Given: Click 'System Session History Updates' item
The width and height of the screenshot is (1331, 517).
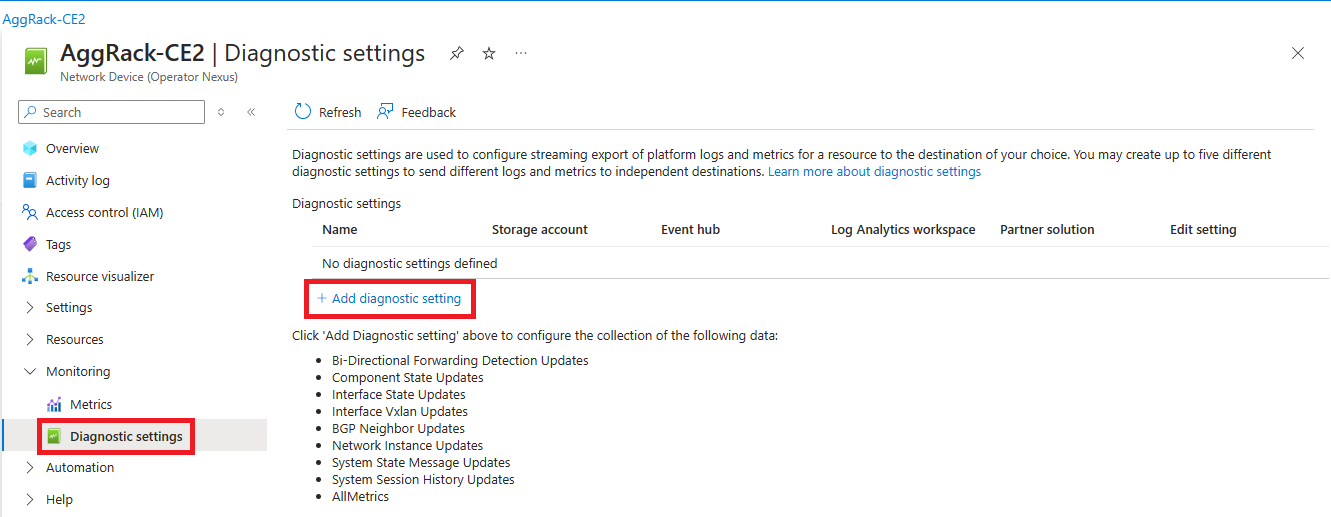Looking at the screenshot, I should tap(423, 479).
